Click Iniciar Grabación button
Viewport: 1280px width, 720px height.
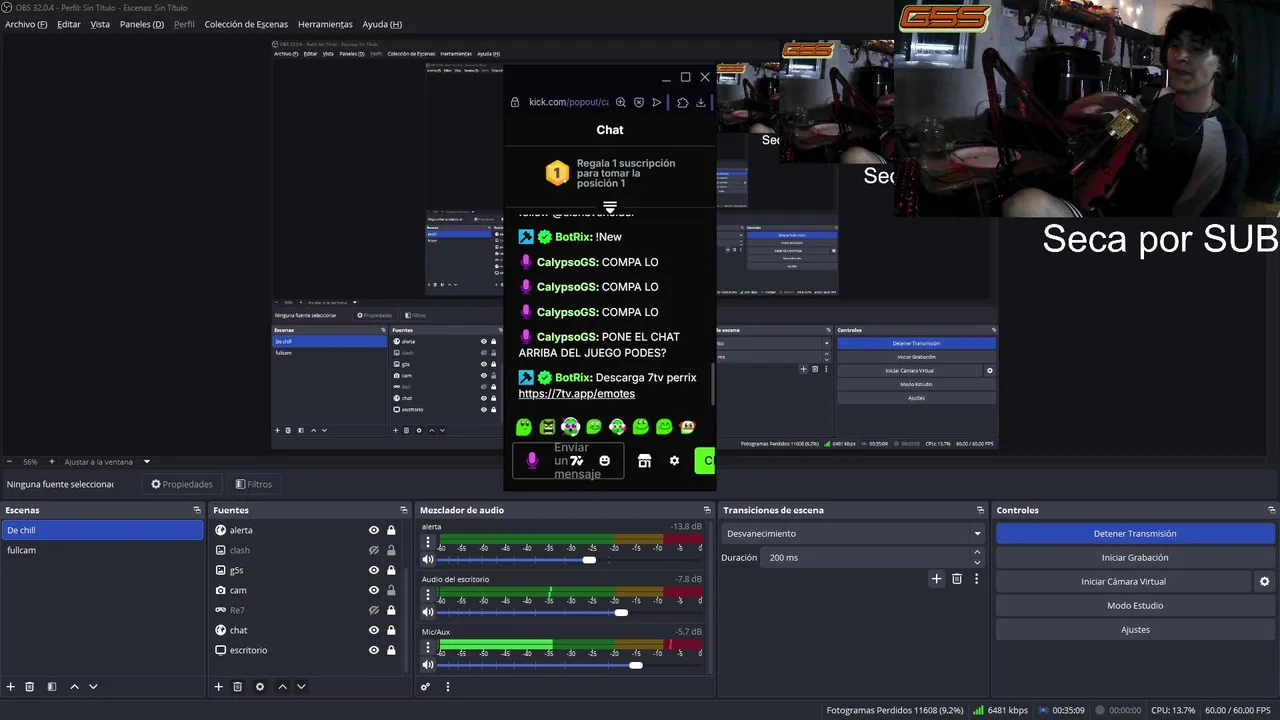point(1135,558)
